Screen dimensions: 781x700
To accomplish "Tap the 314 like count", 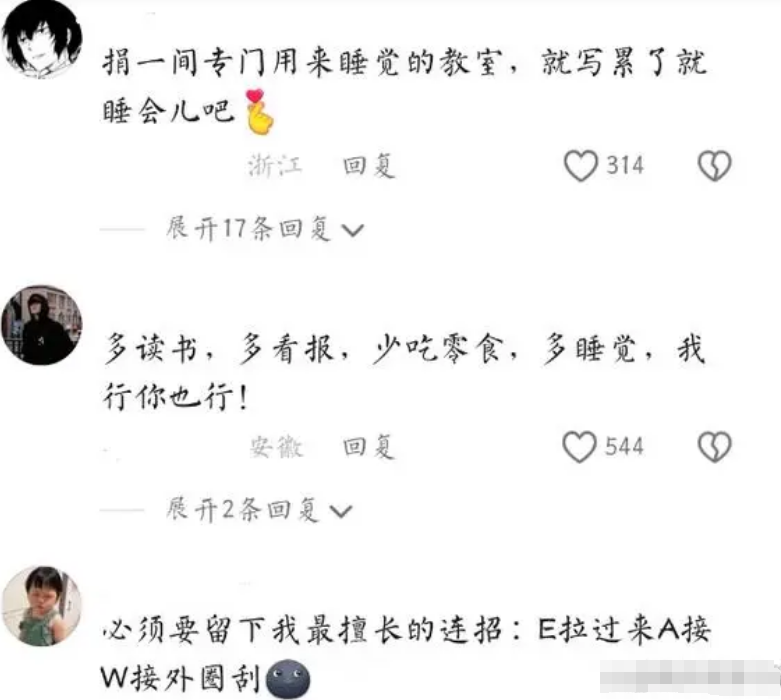I will click(625, 165).
